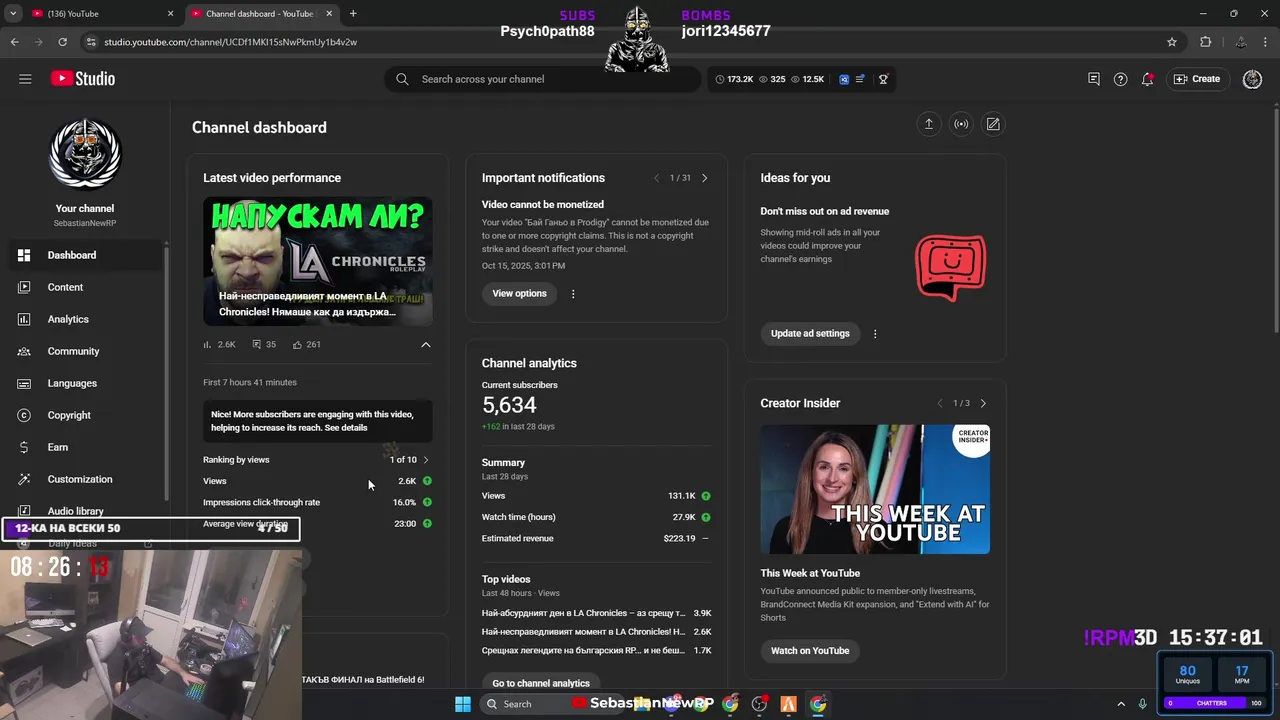Screen dimensions: 1280x720
Task: Go to previous Creator Insider card
Action: 939,403
